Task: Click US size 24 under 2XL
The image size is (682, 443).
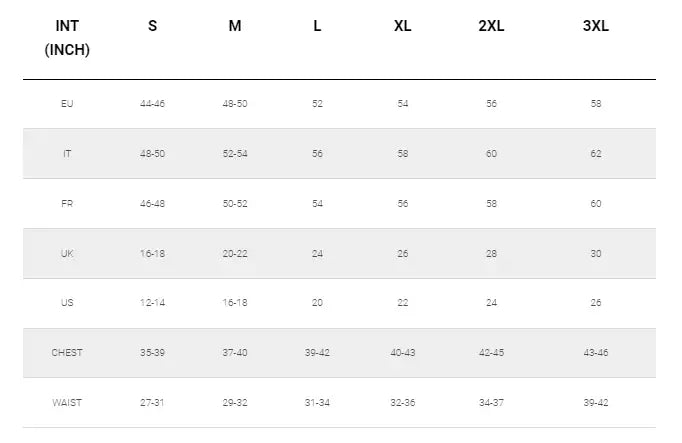Action: click(x=491, y=303)
